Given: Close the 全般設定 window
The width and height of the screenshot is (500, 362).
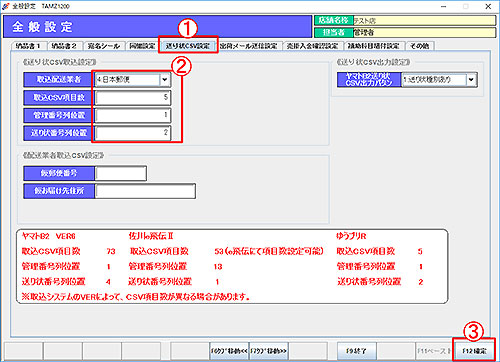Looking at the screenshot, I should 488,6.
